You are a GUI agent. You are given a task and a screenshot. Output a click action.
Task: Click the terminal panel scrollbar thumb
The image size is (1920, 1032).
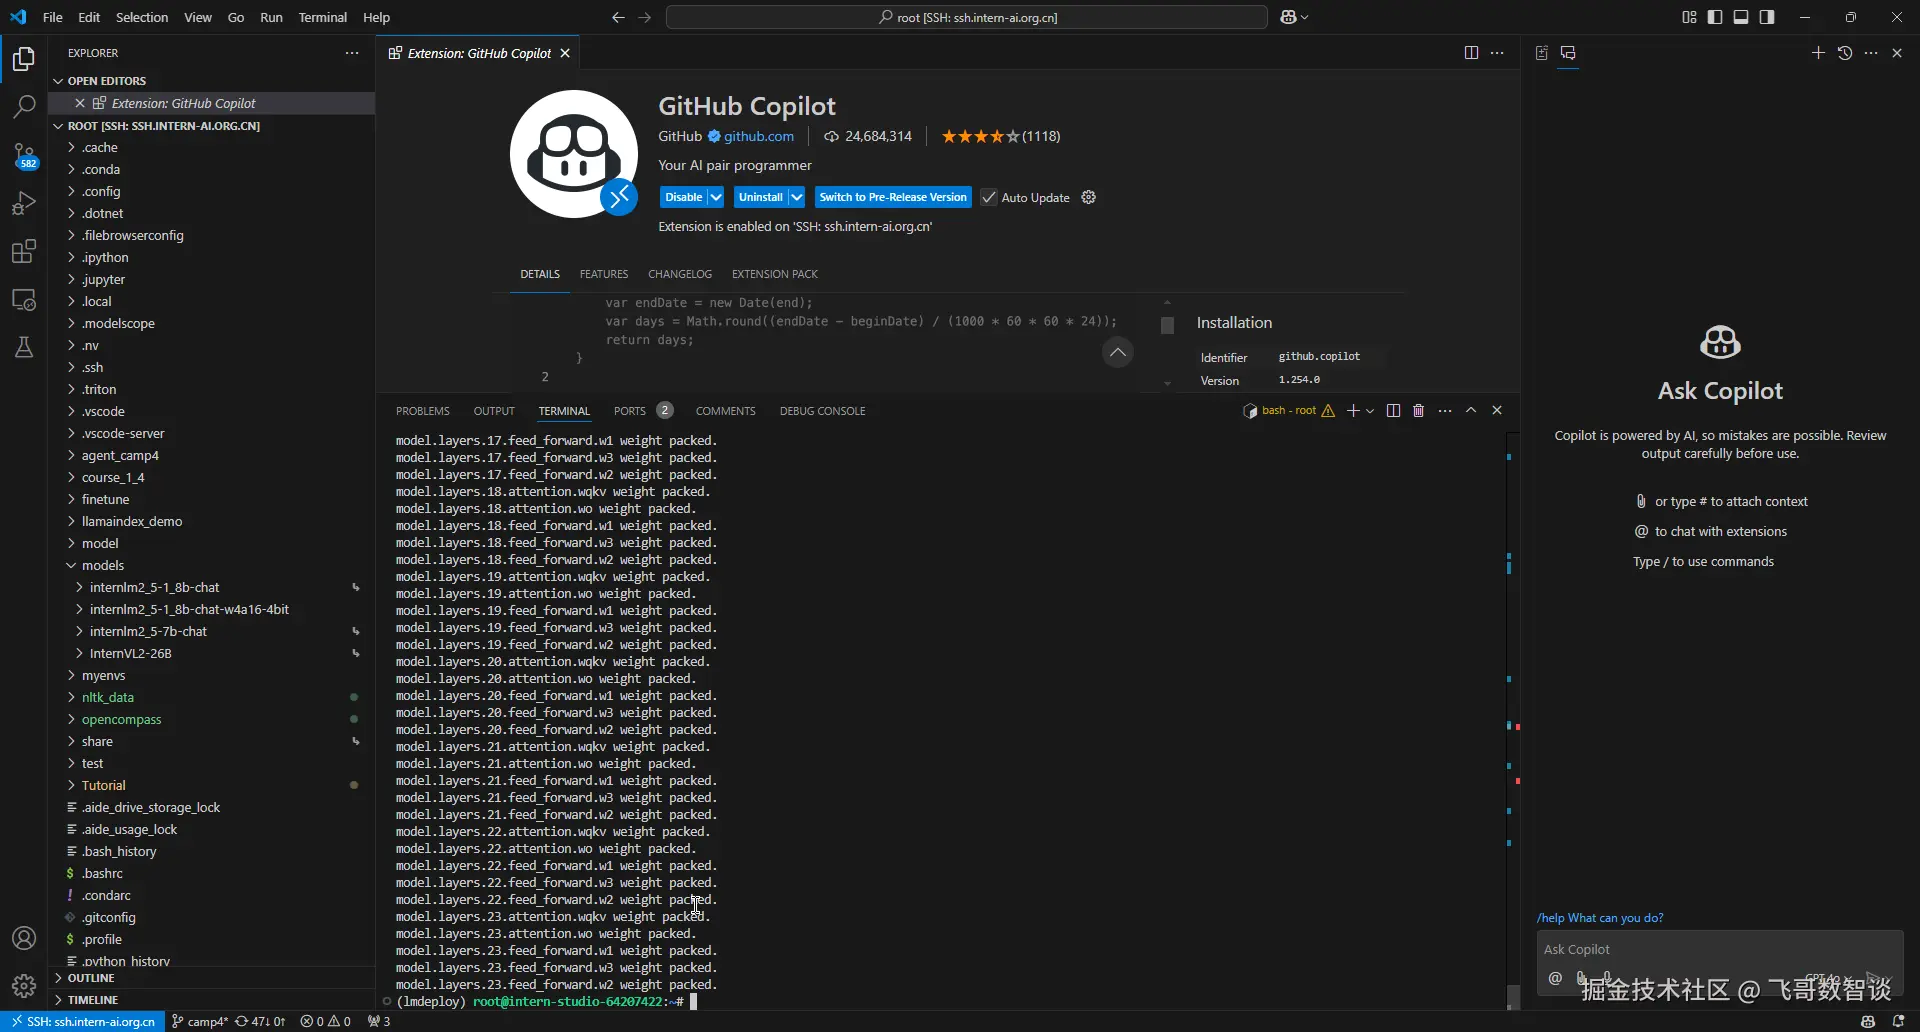click(x=1513, y=996)
